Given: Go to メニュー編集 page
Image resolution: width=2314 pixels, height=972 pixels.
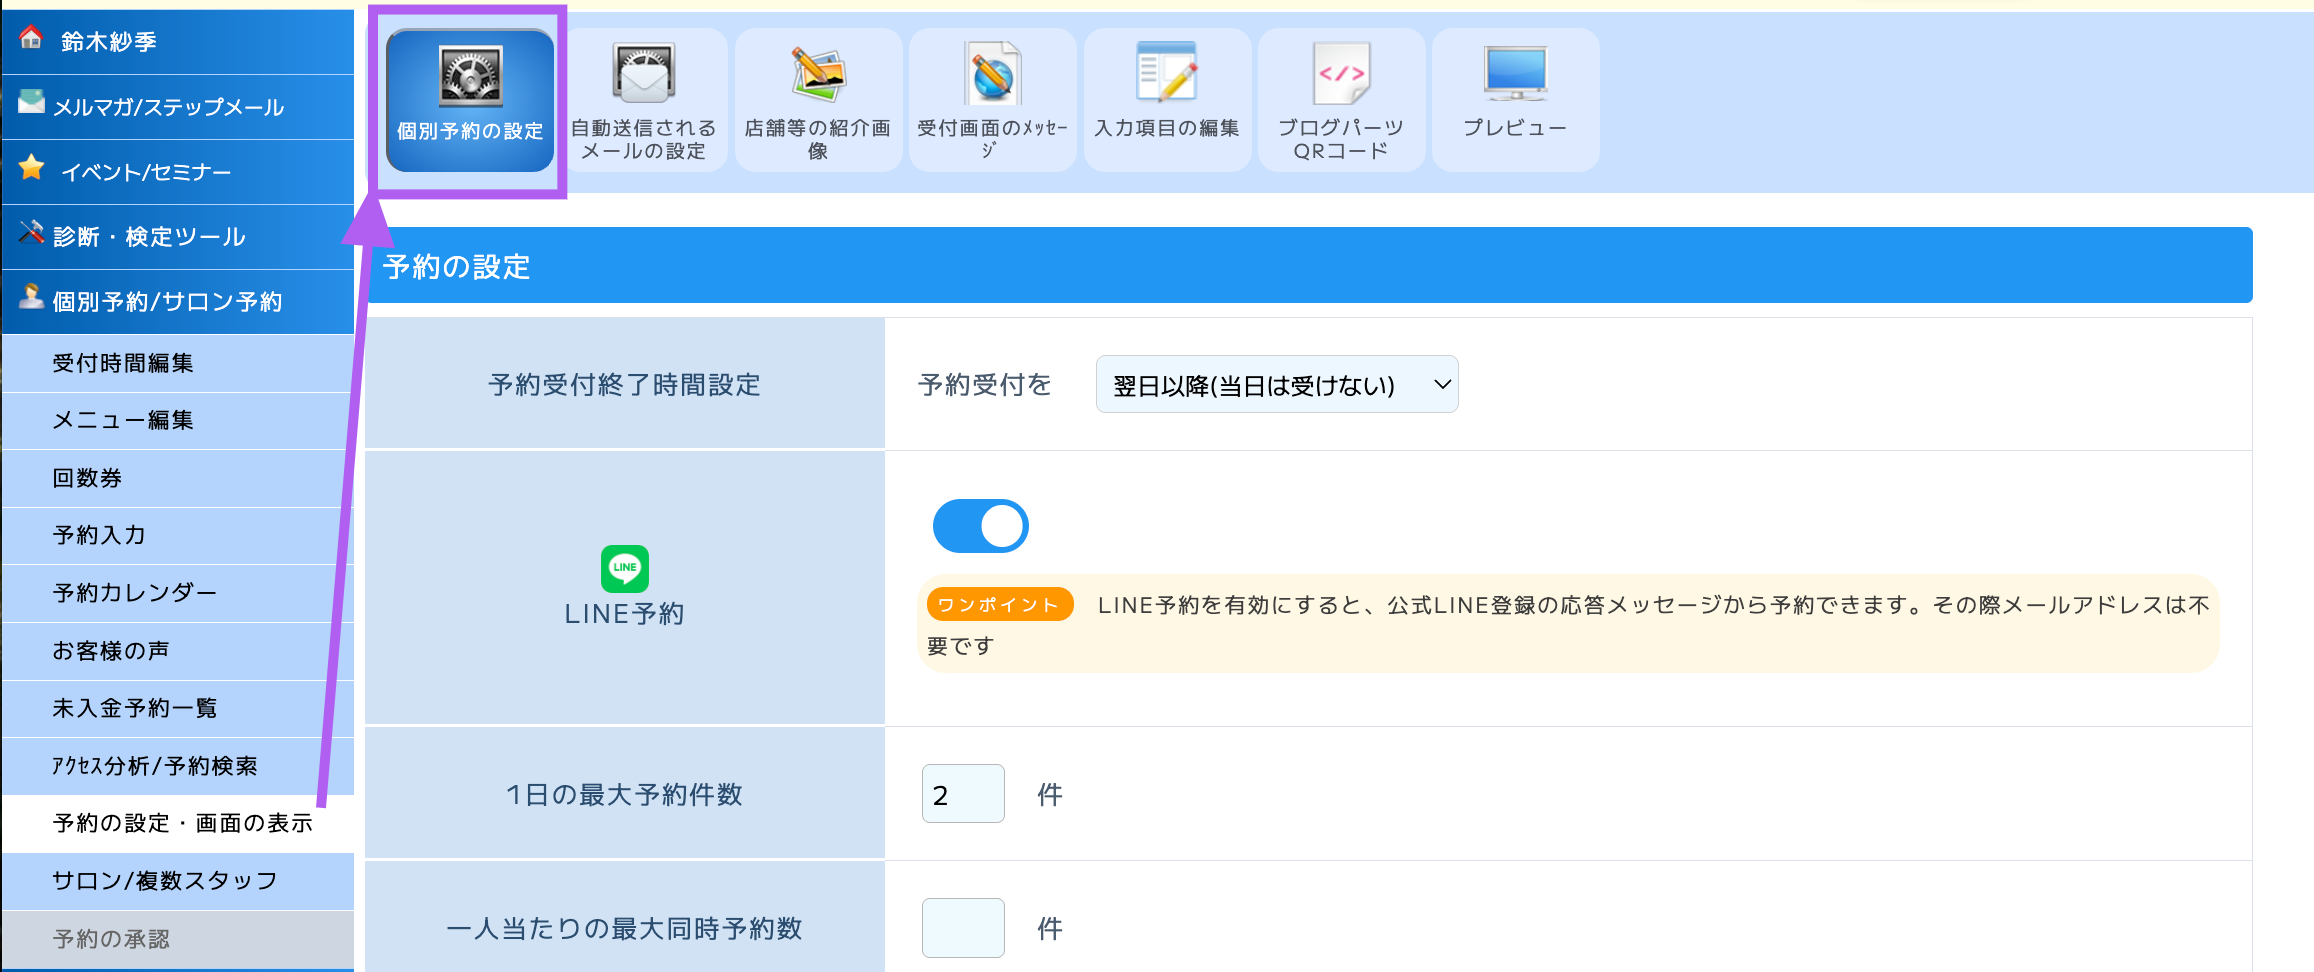Looking at the screenshot, I should click(x=123, y=420).
